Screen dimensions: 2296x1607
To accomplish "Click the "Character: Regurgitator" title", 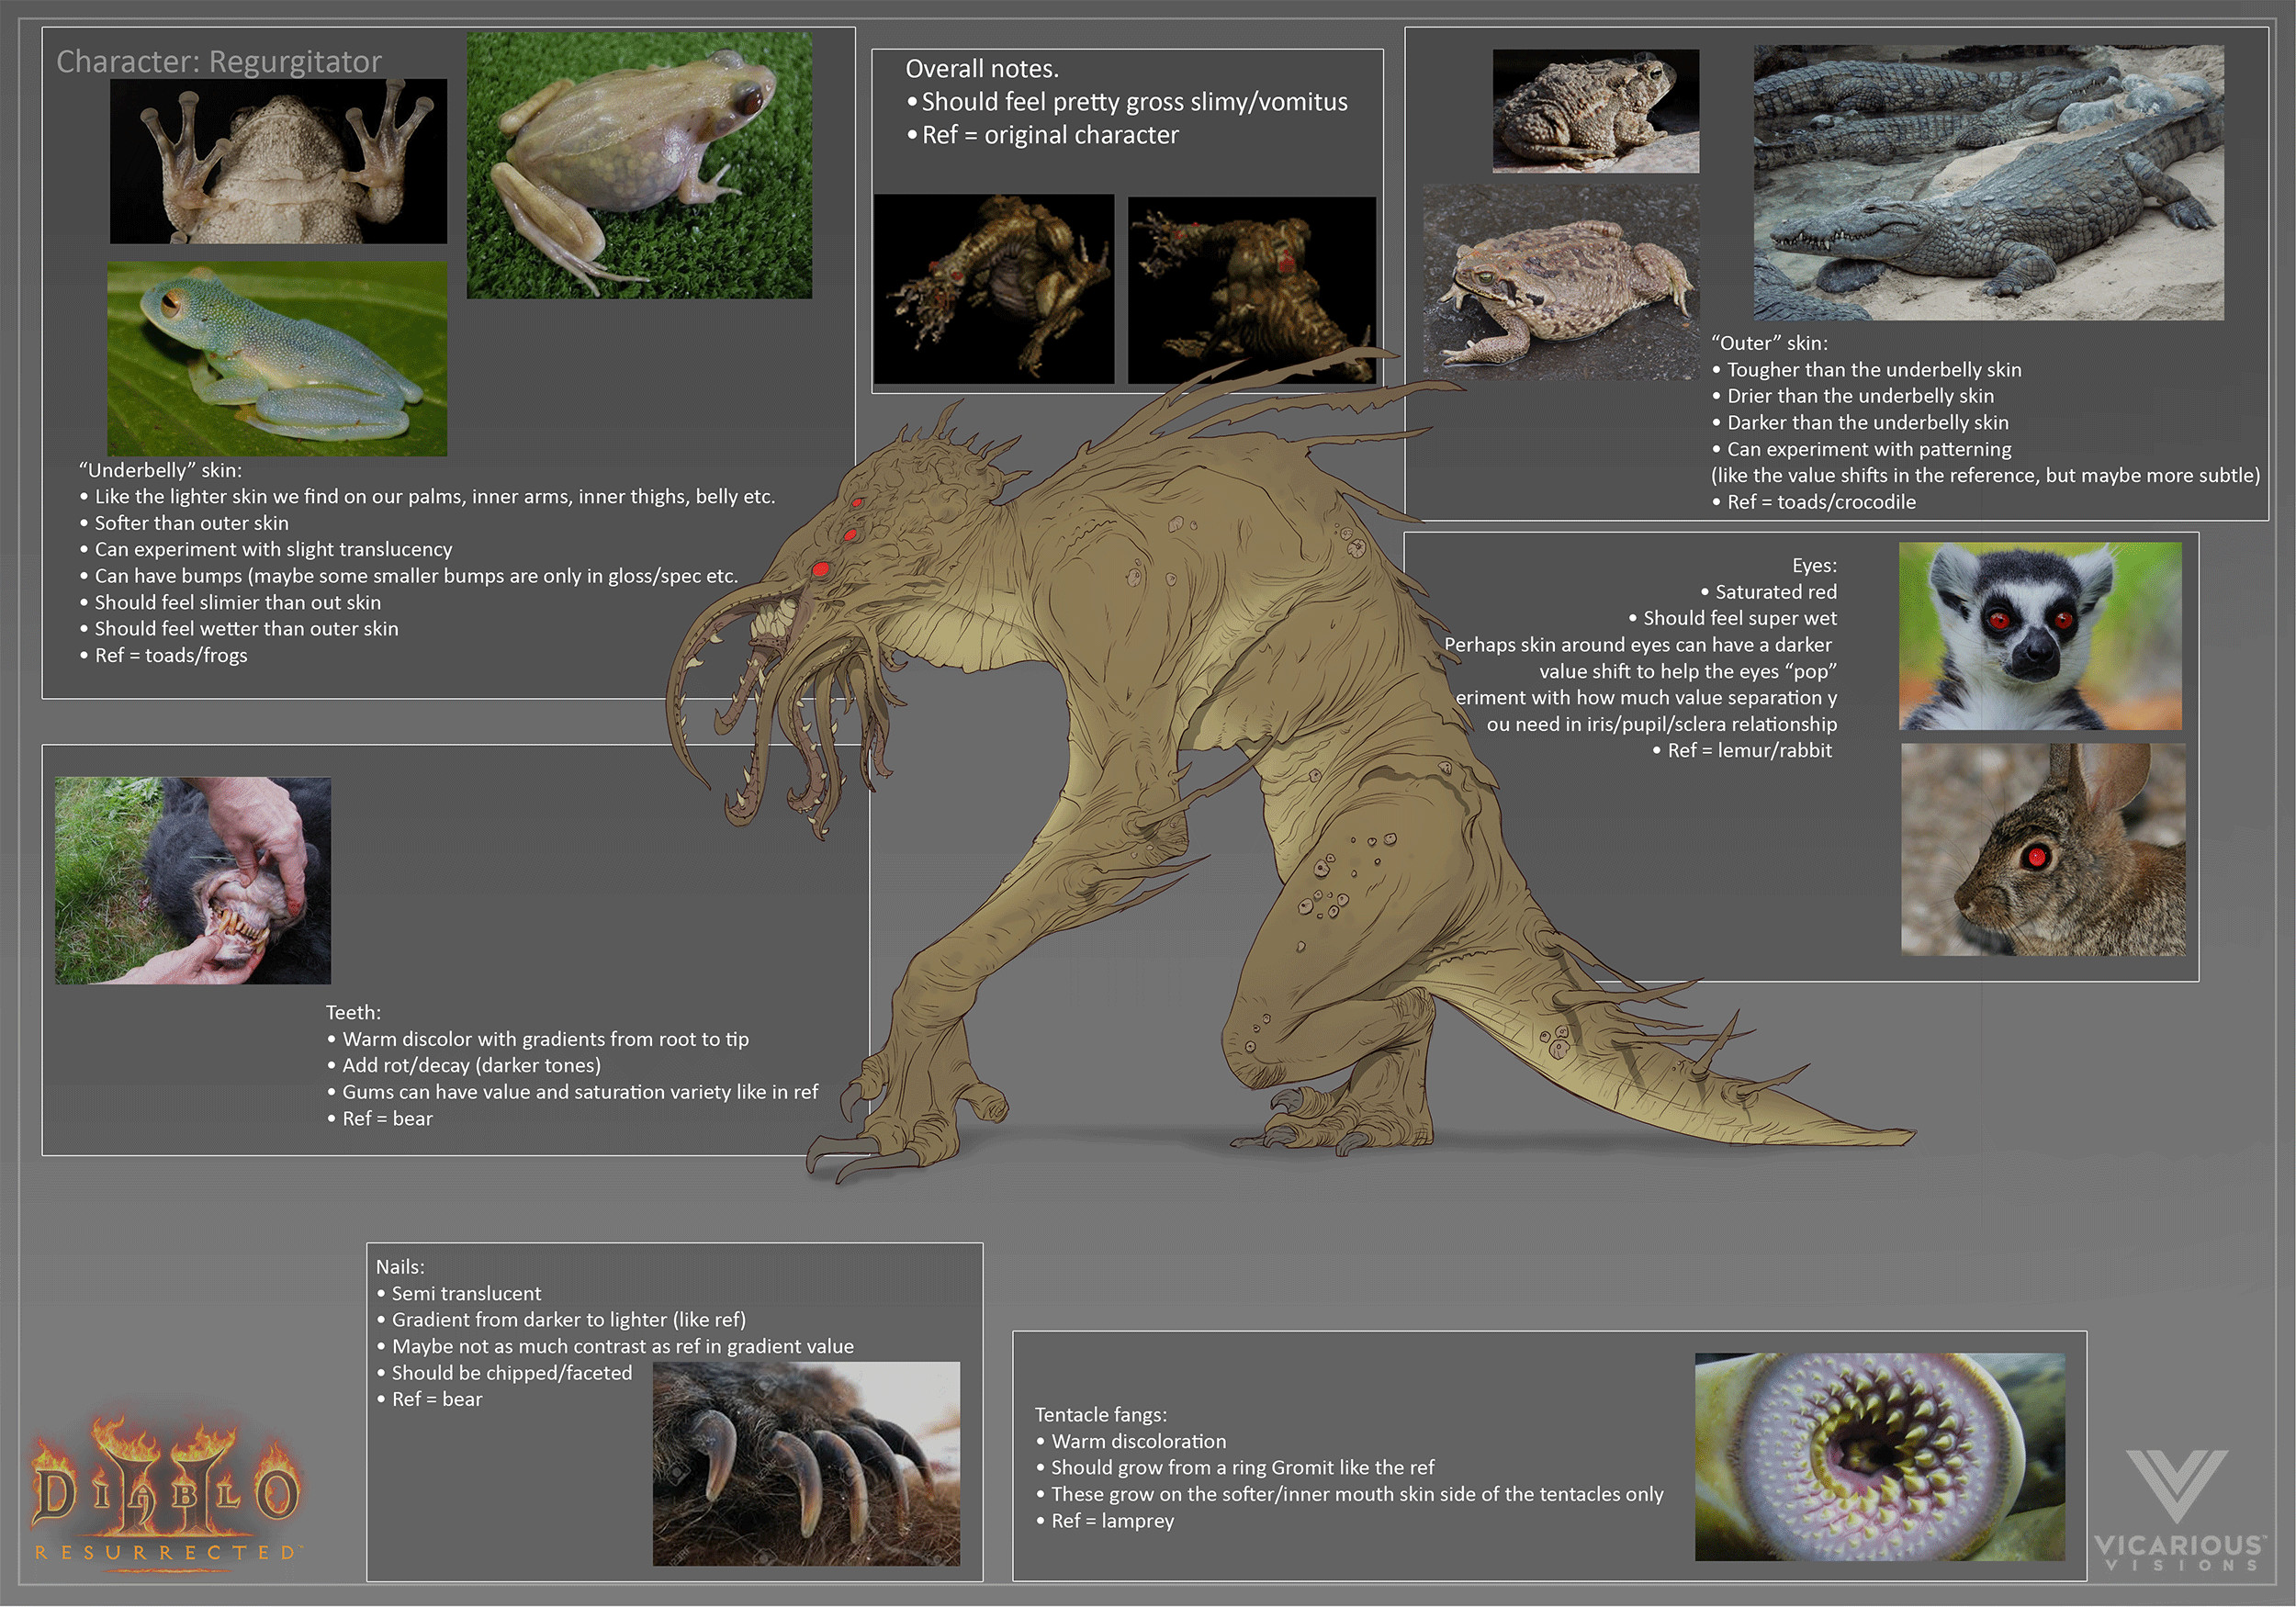I will click(x=219, y=62).
